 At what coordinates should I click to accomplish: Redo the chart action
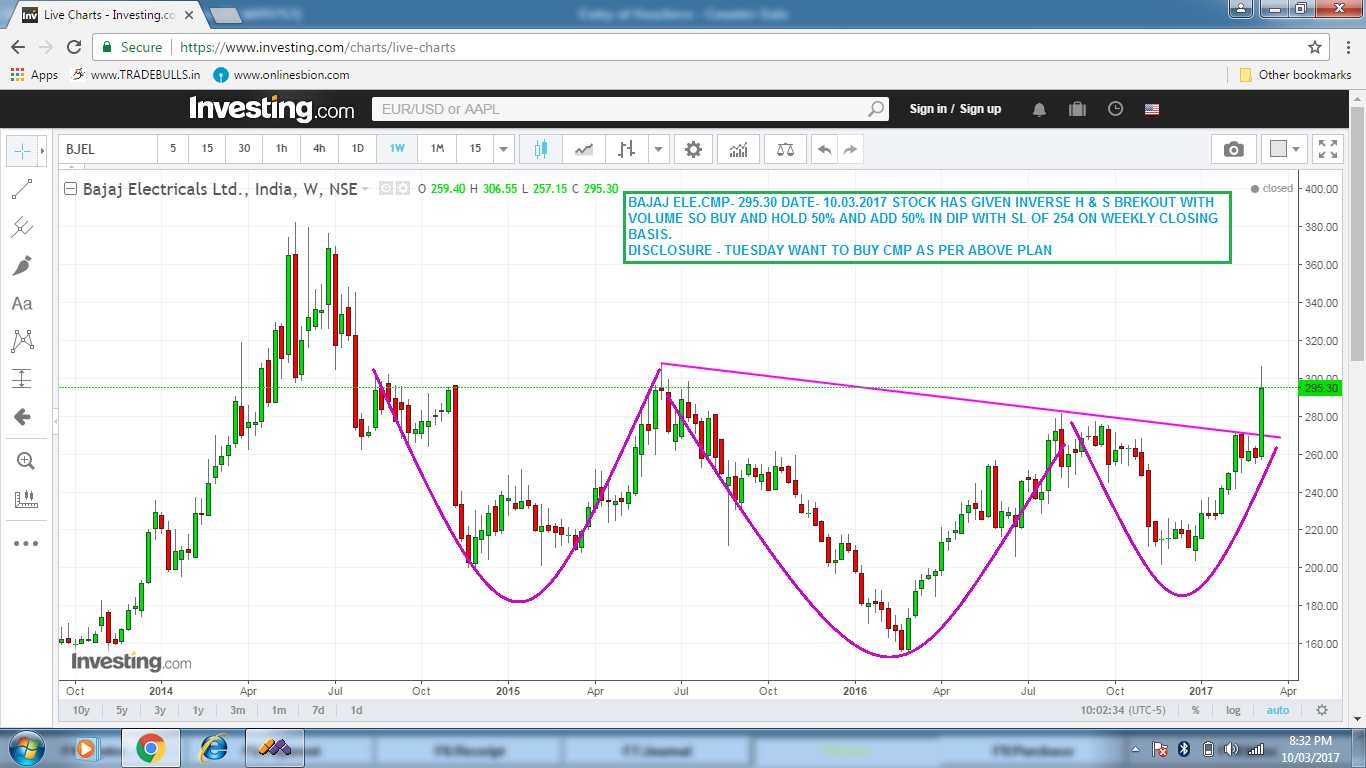click(x=850, y=149)
